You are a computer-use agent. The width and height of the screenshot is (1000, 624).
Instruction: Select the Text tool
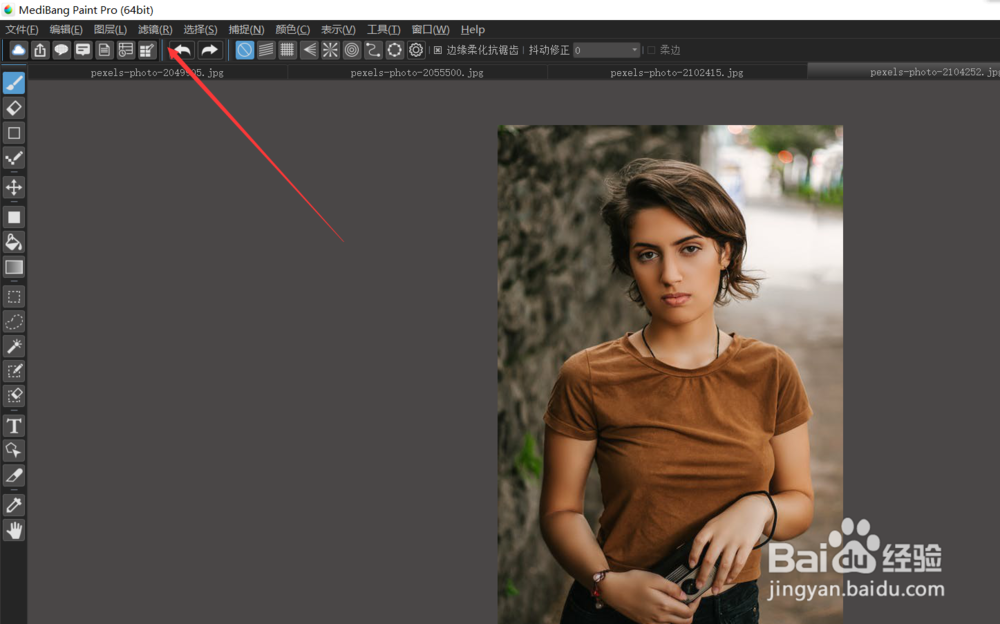coord(14,426)
